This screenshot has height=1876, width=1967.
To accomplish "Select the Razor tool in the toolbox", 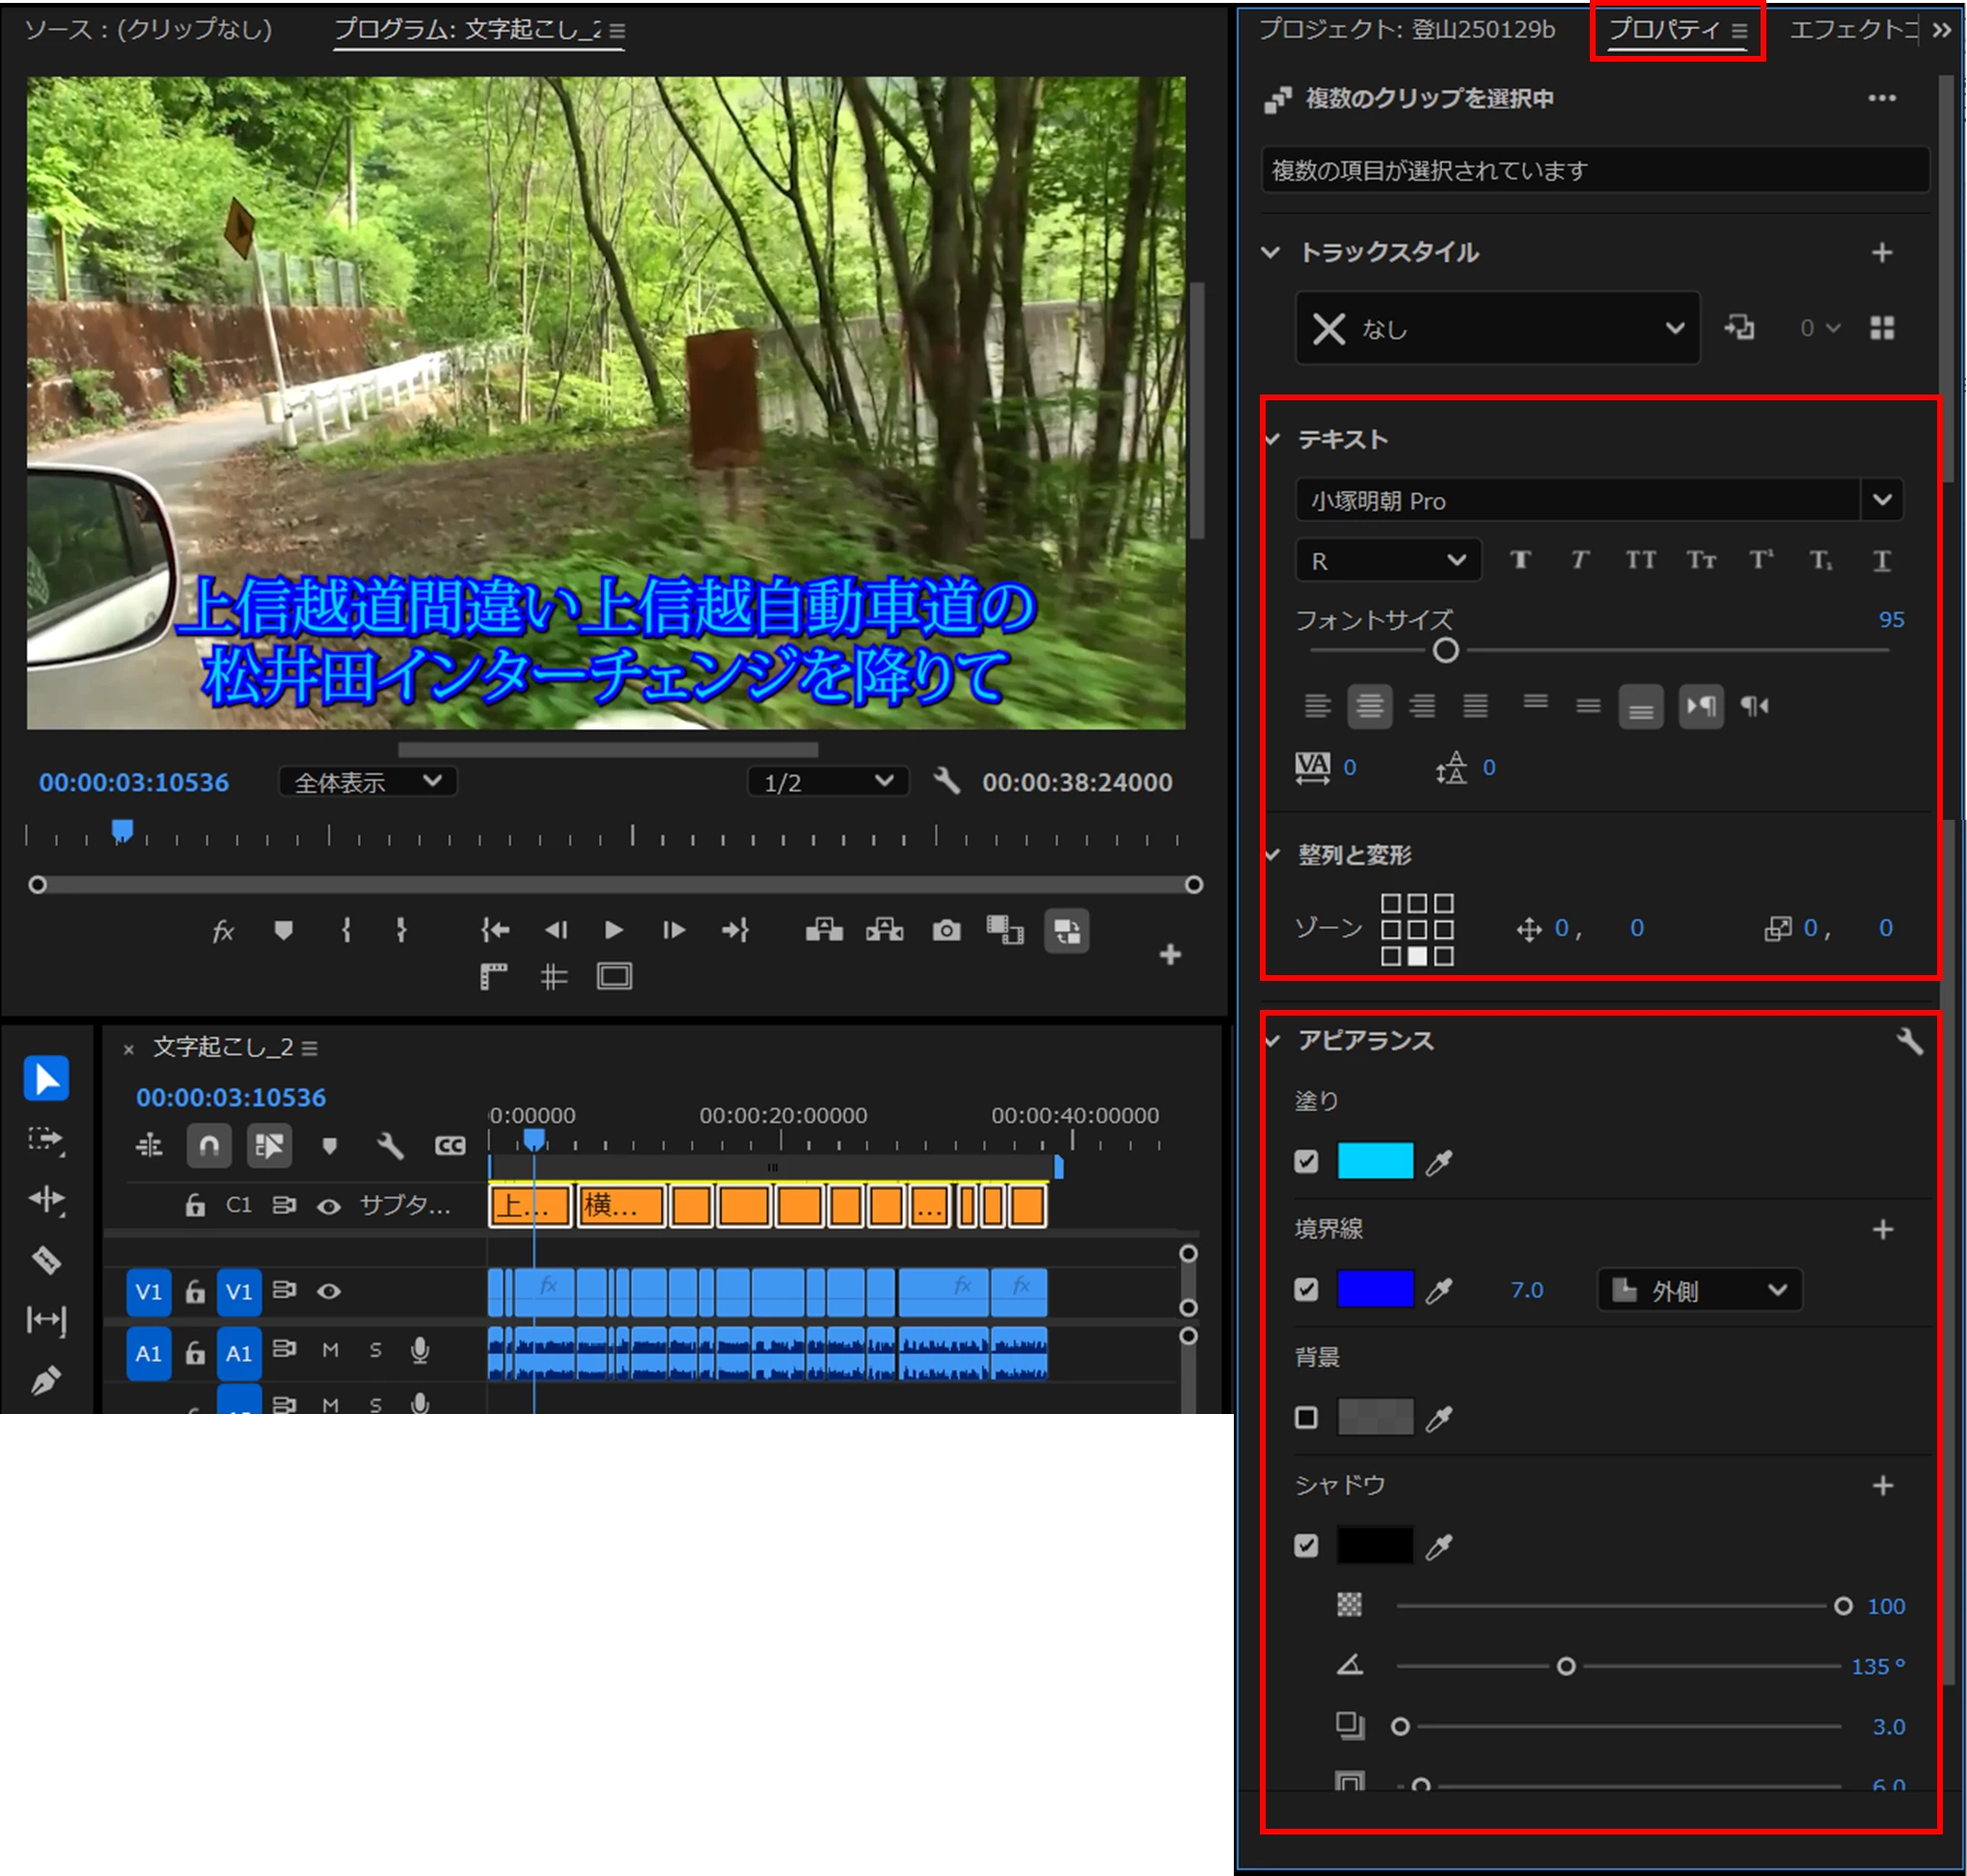I will [x=46, y=1260].
